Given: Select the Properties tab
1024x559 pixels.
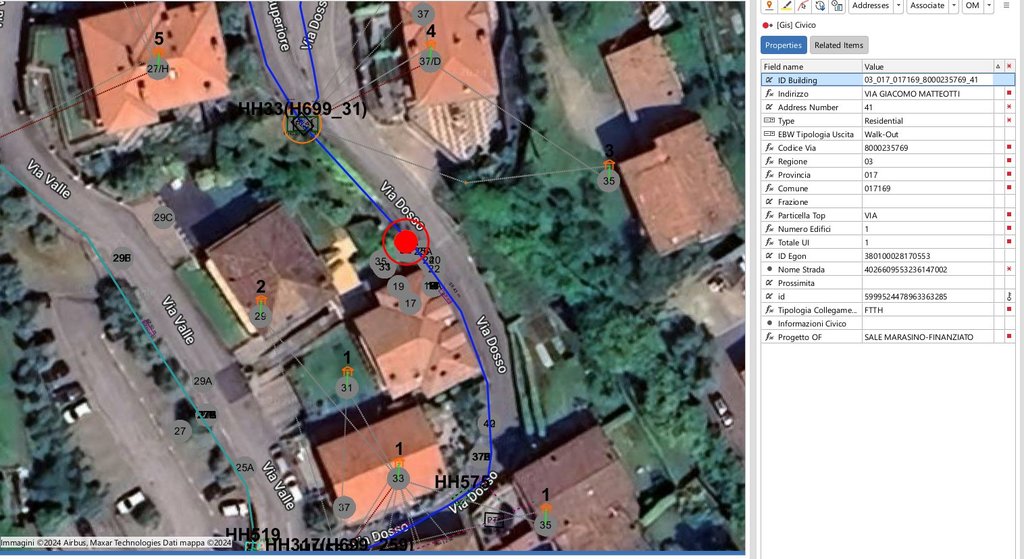Looking at the screenshot, I should point(783,45).
